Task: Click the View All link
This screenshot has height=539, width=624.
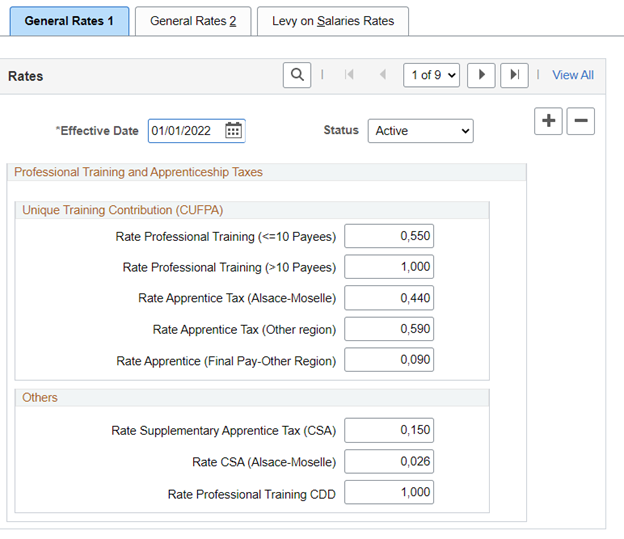Action: pos(573,75)
